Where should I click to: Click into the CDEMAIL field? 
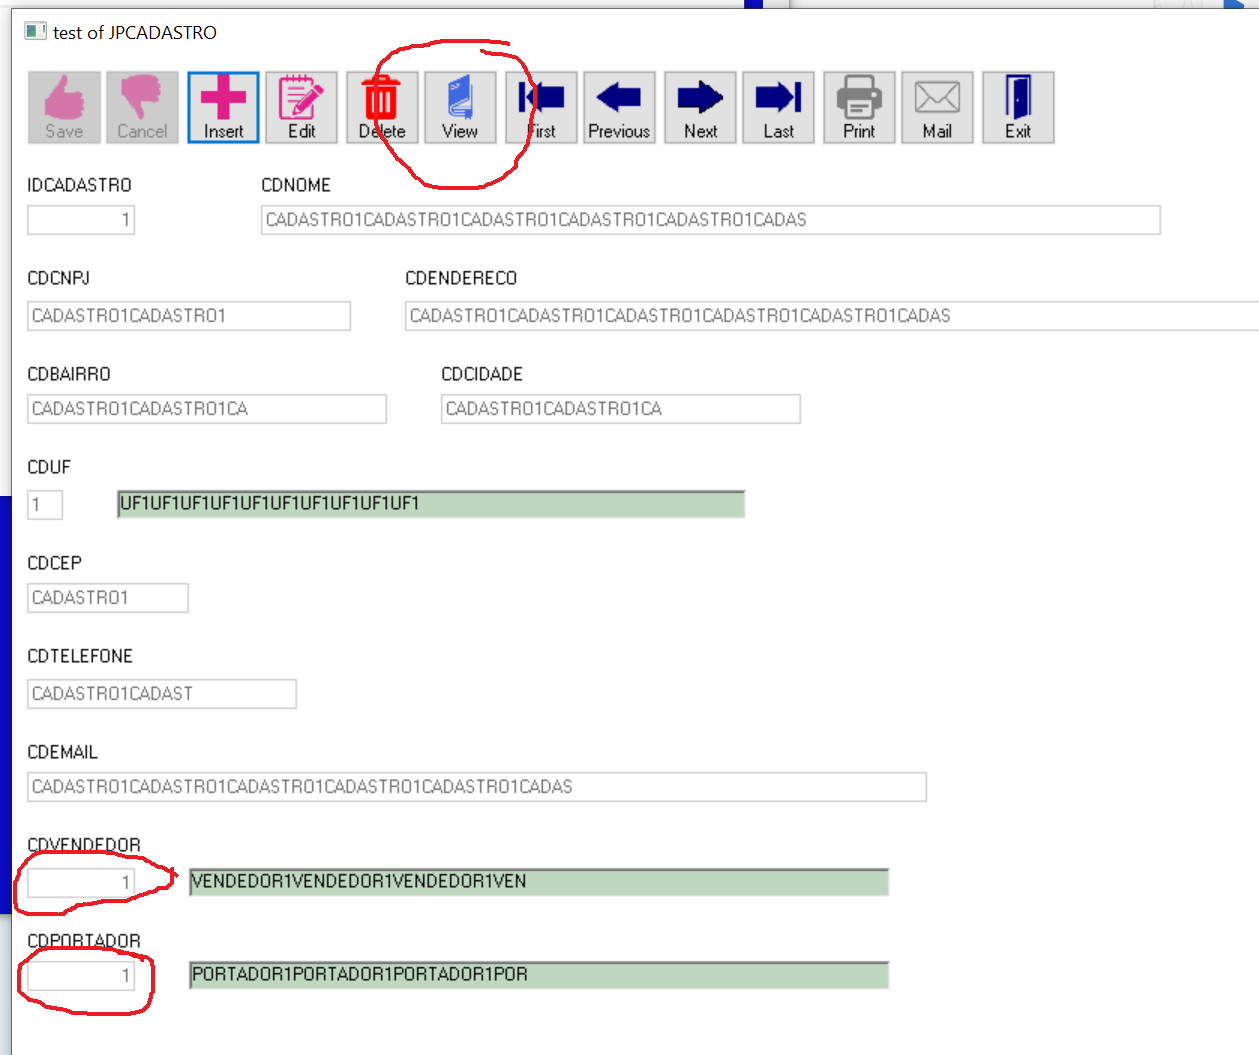pos(477,787)
